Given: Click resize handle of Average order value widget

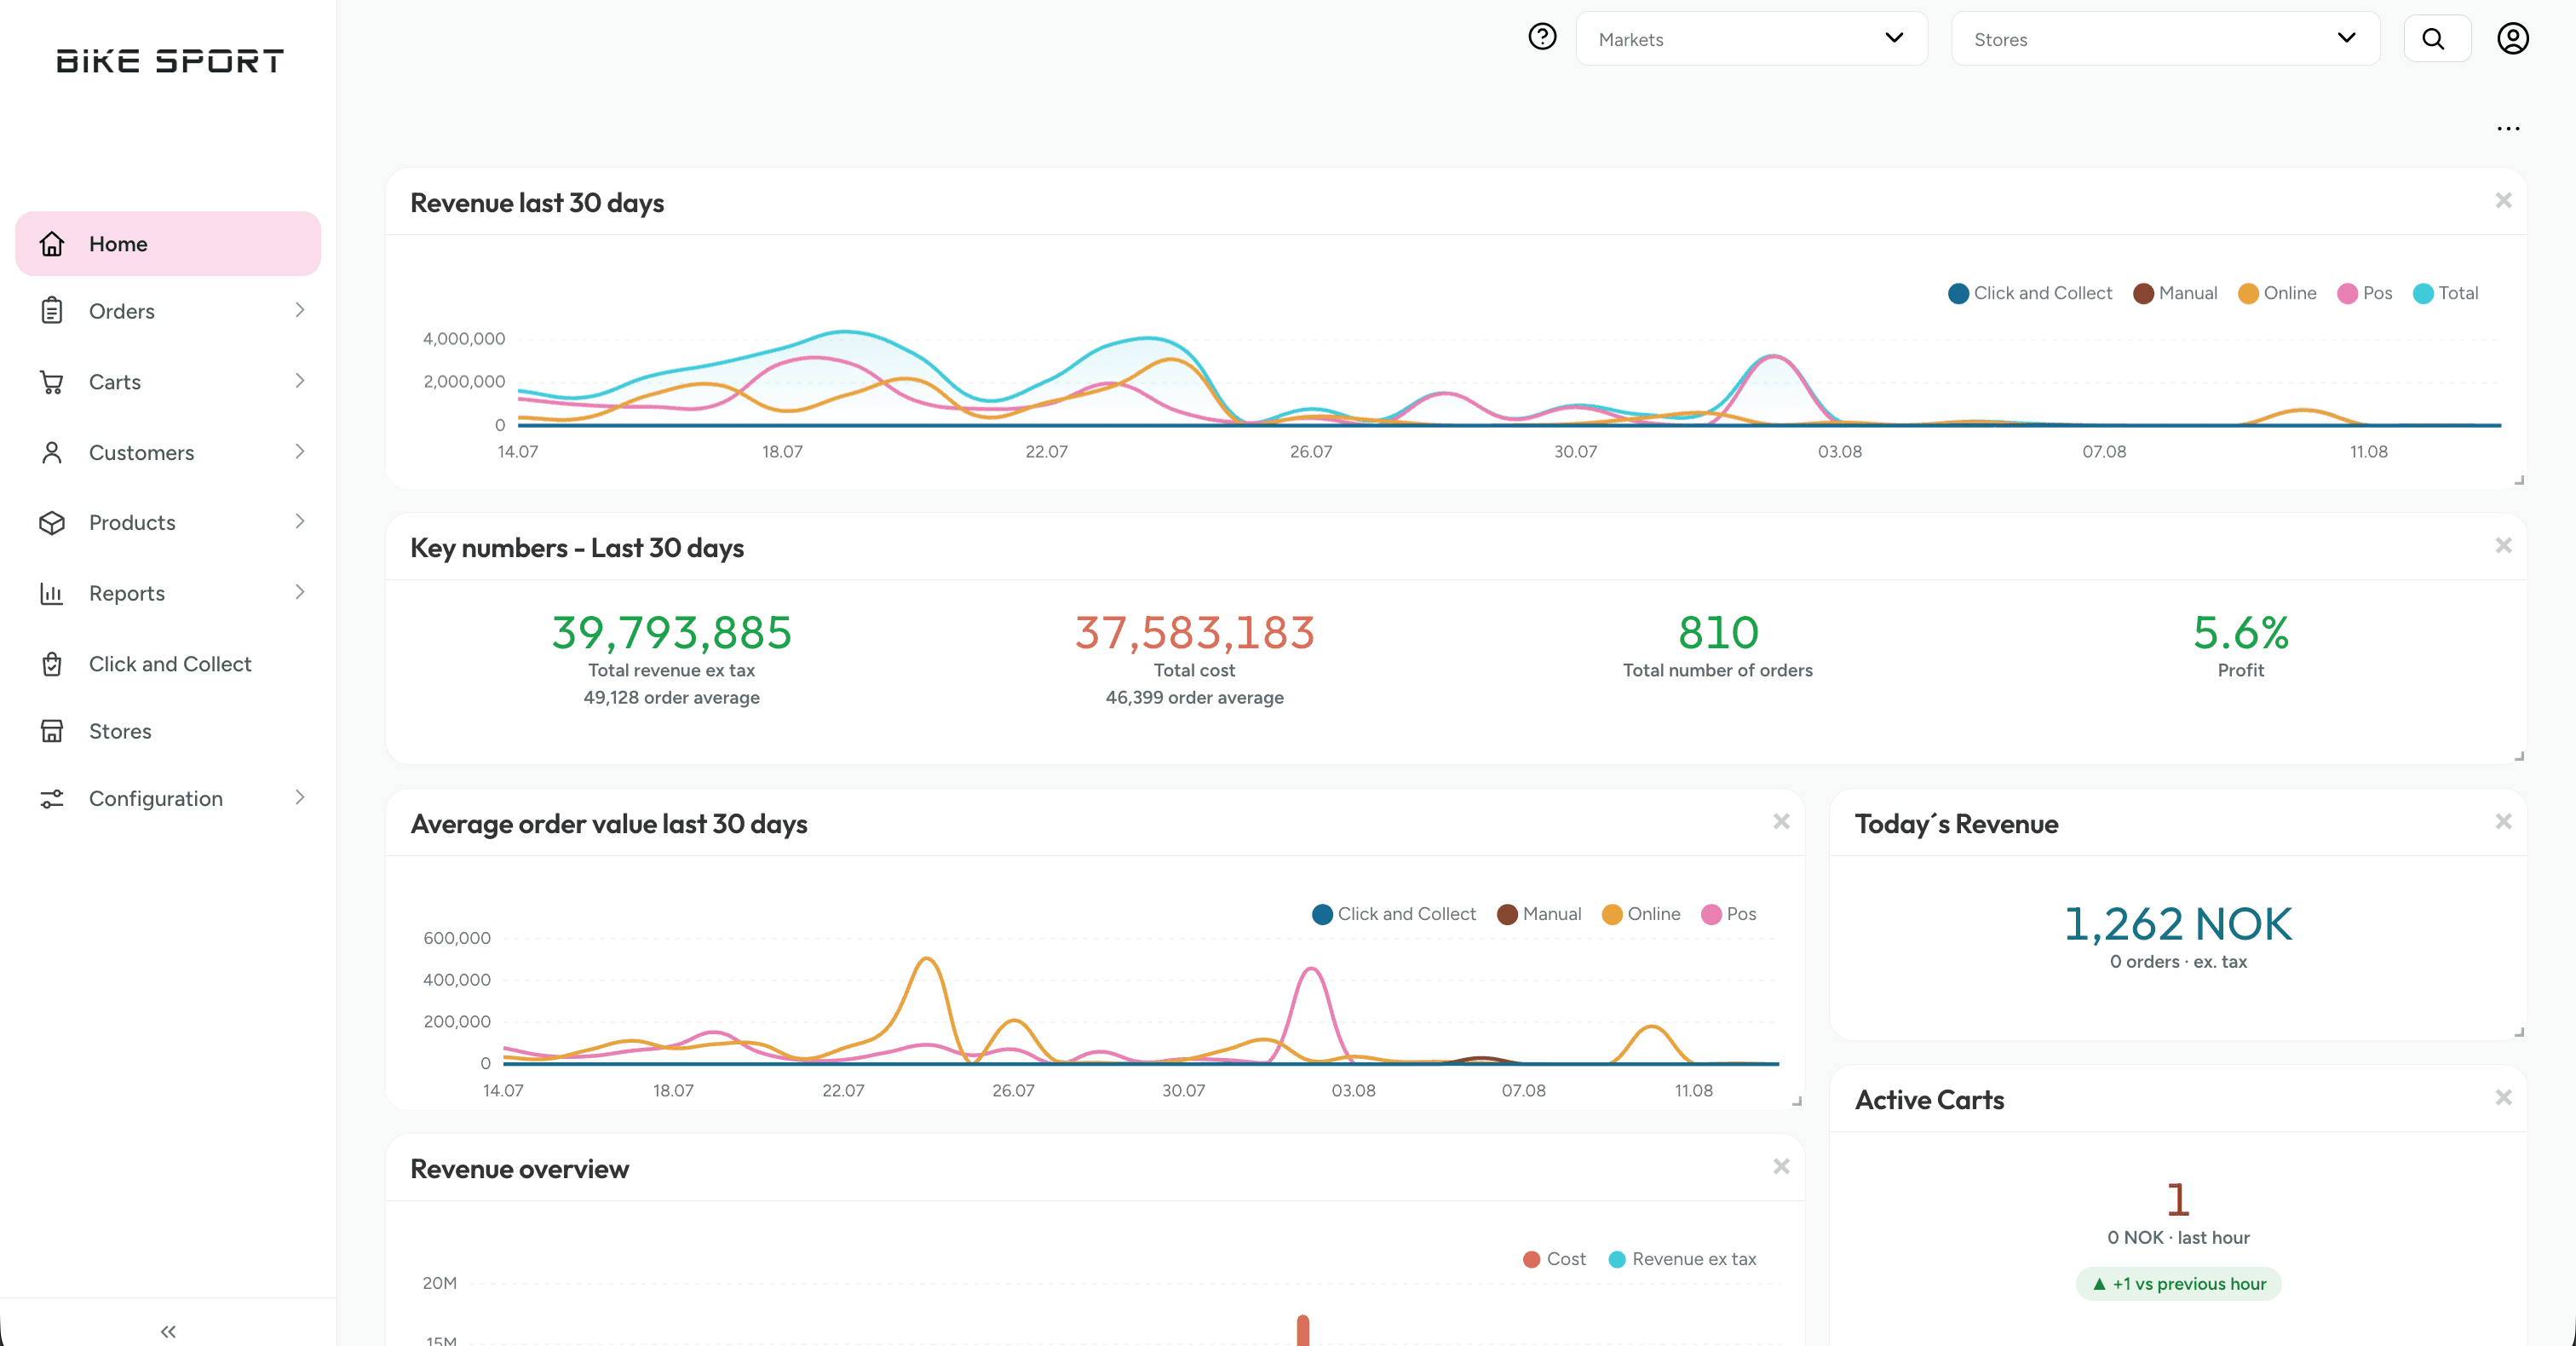Looking at the screenshot, I should 1797,1101.
